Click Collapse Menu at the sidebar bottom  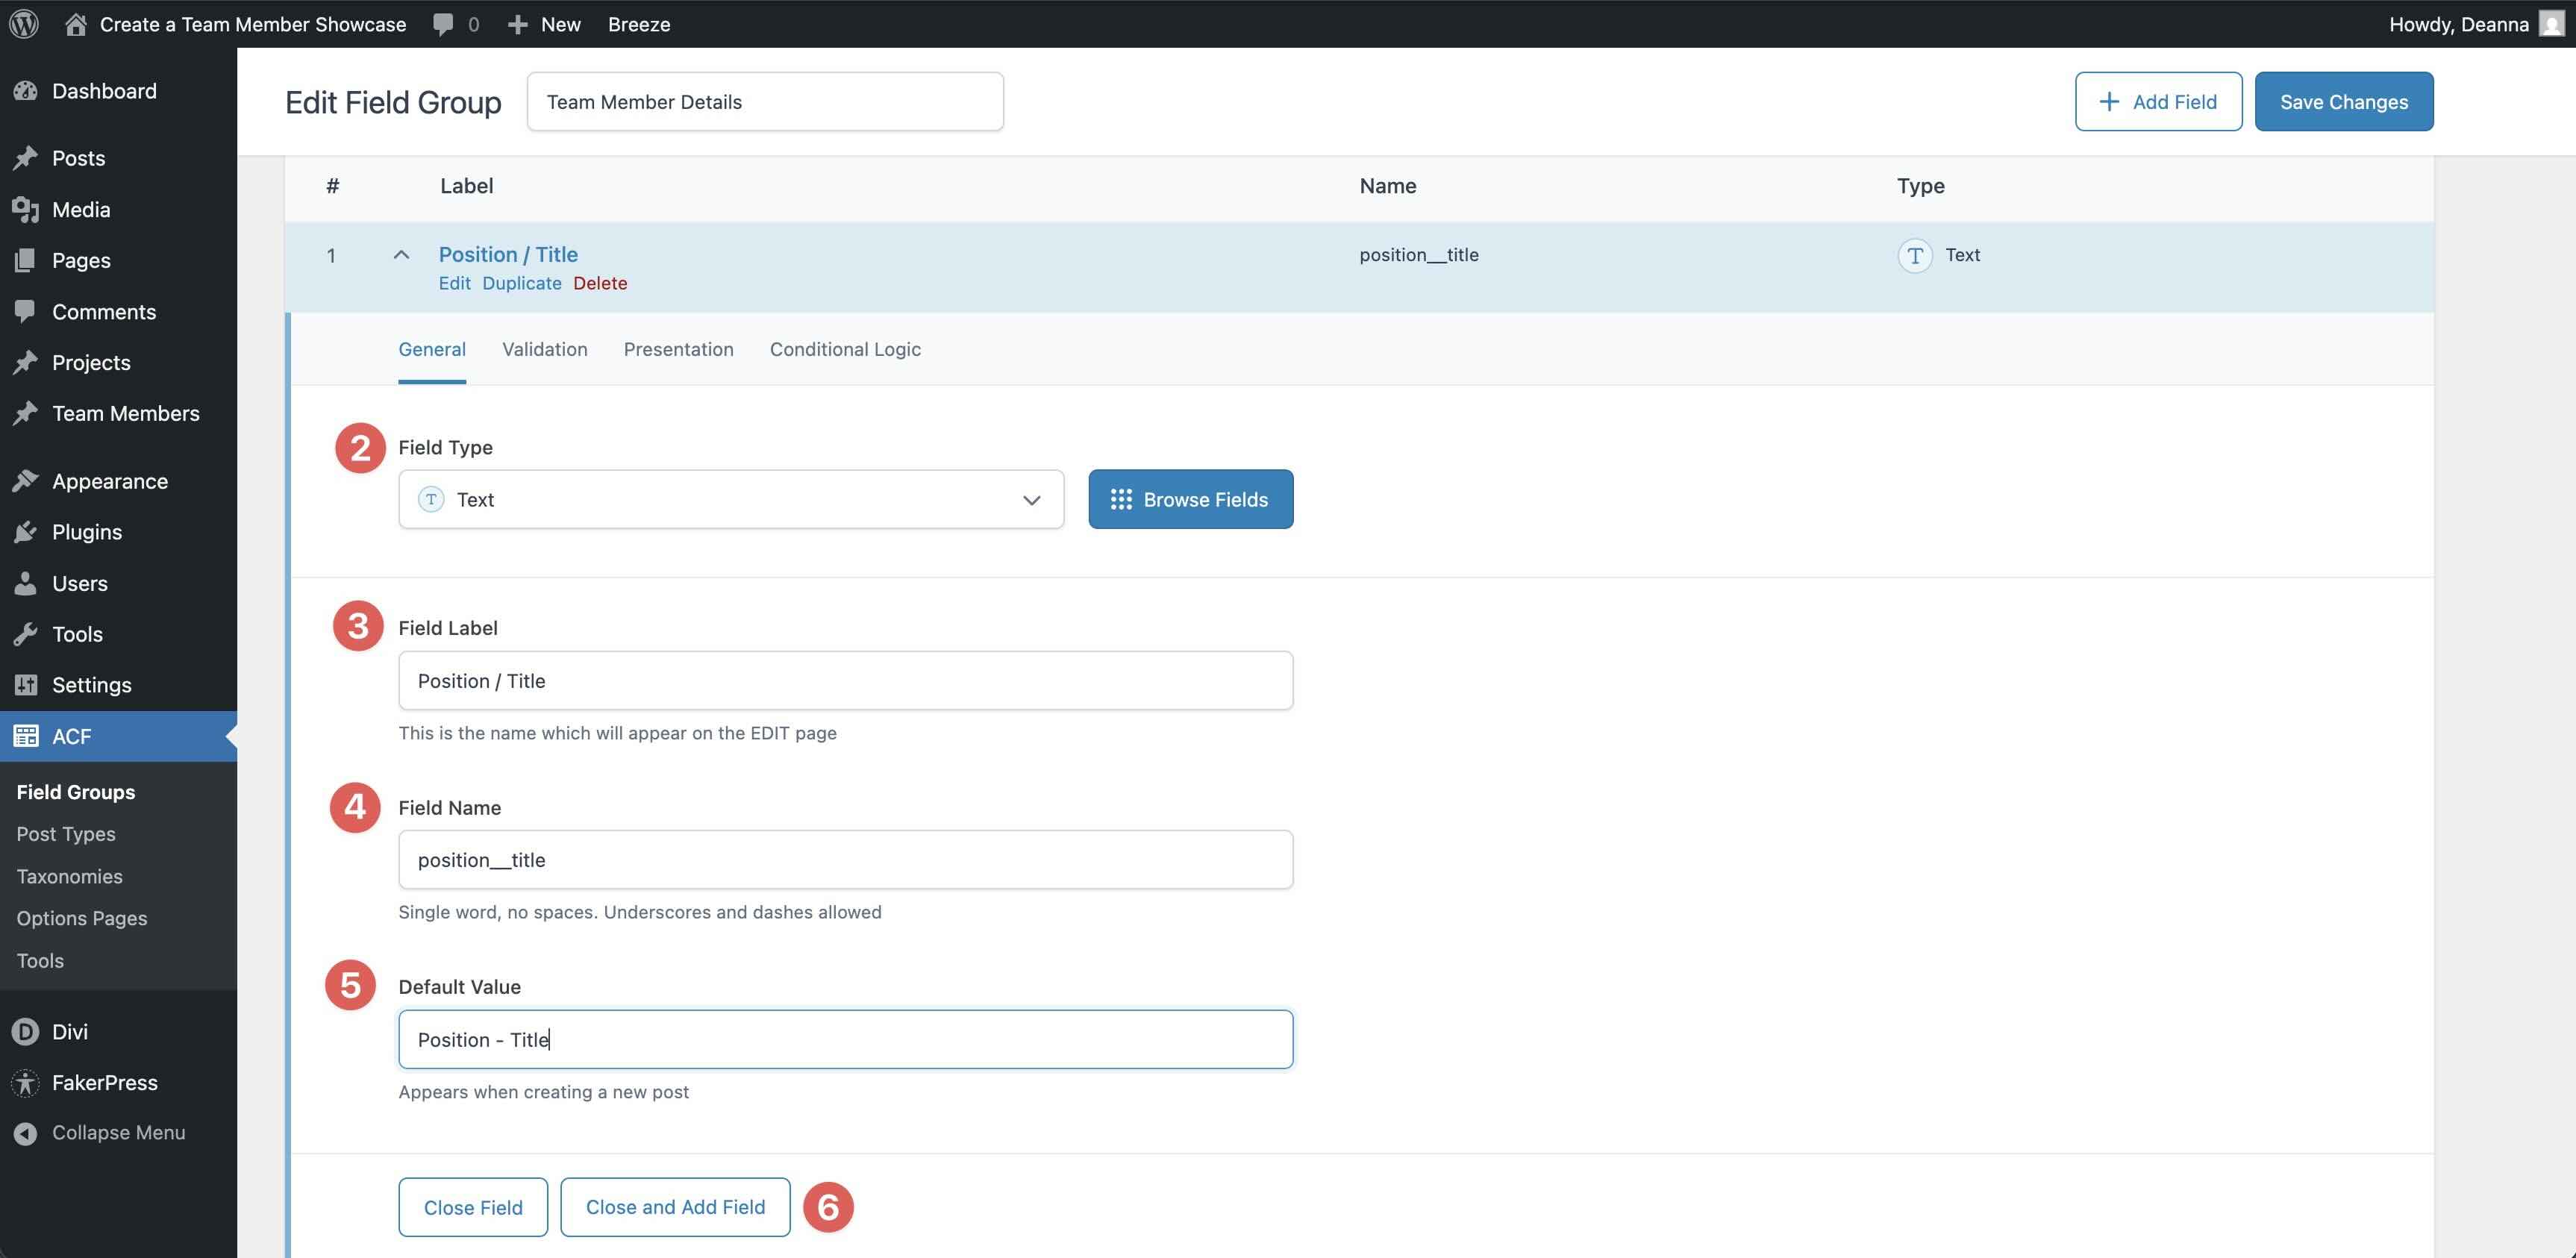(x=117, y=1132)
